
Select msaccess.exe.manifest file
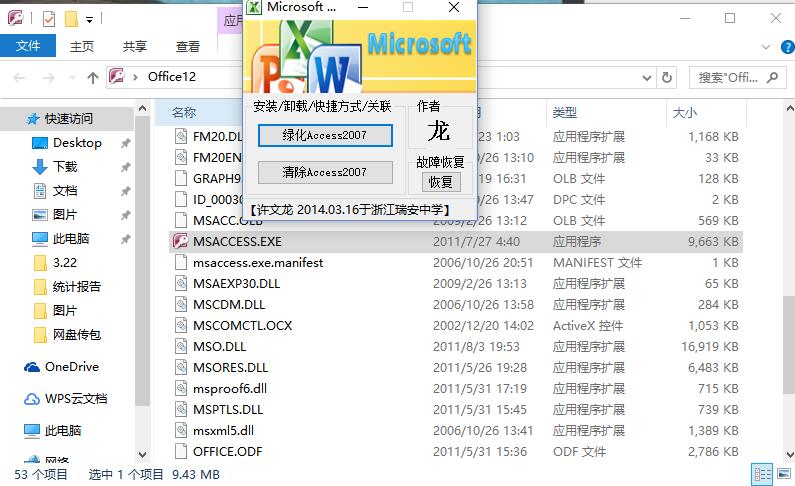click(258, 263)
